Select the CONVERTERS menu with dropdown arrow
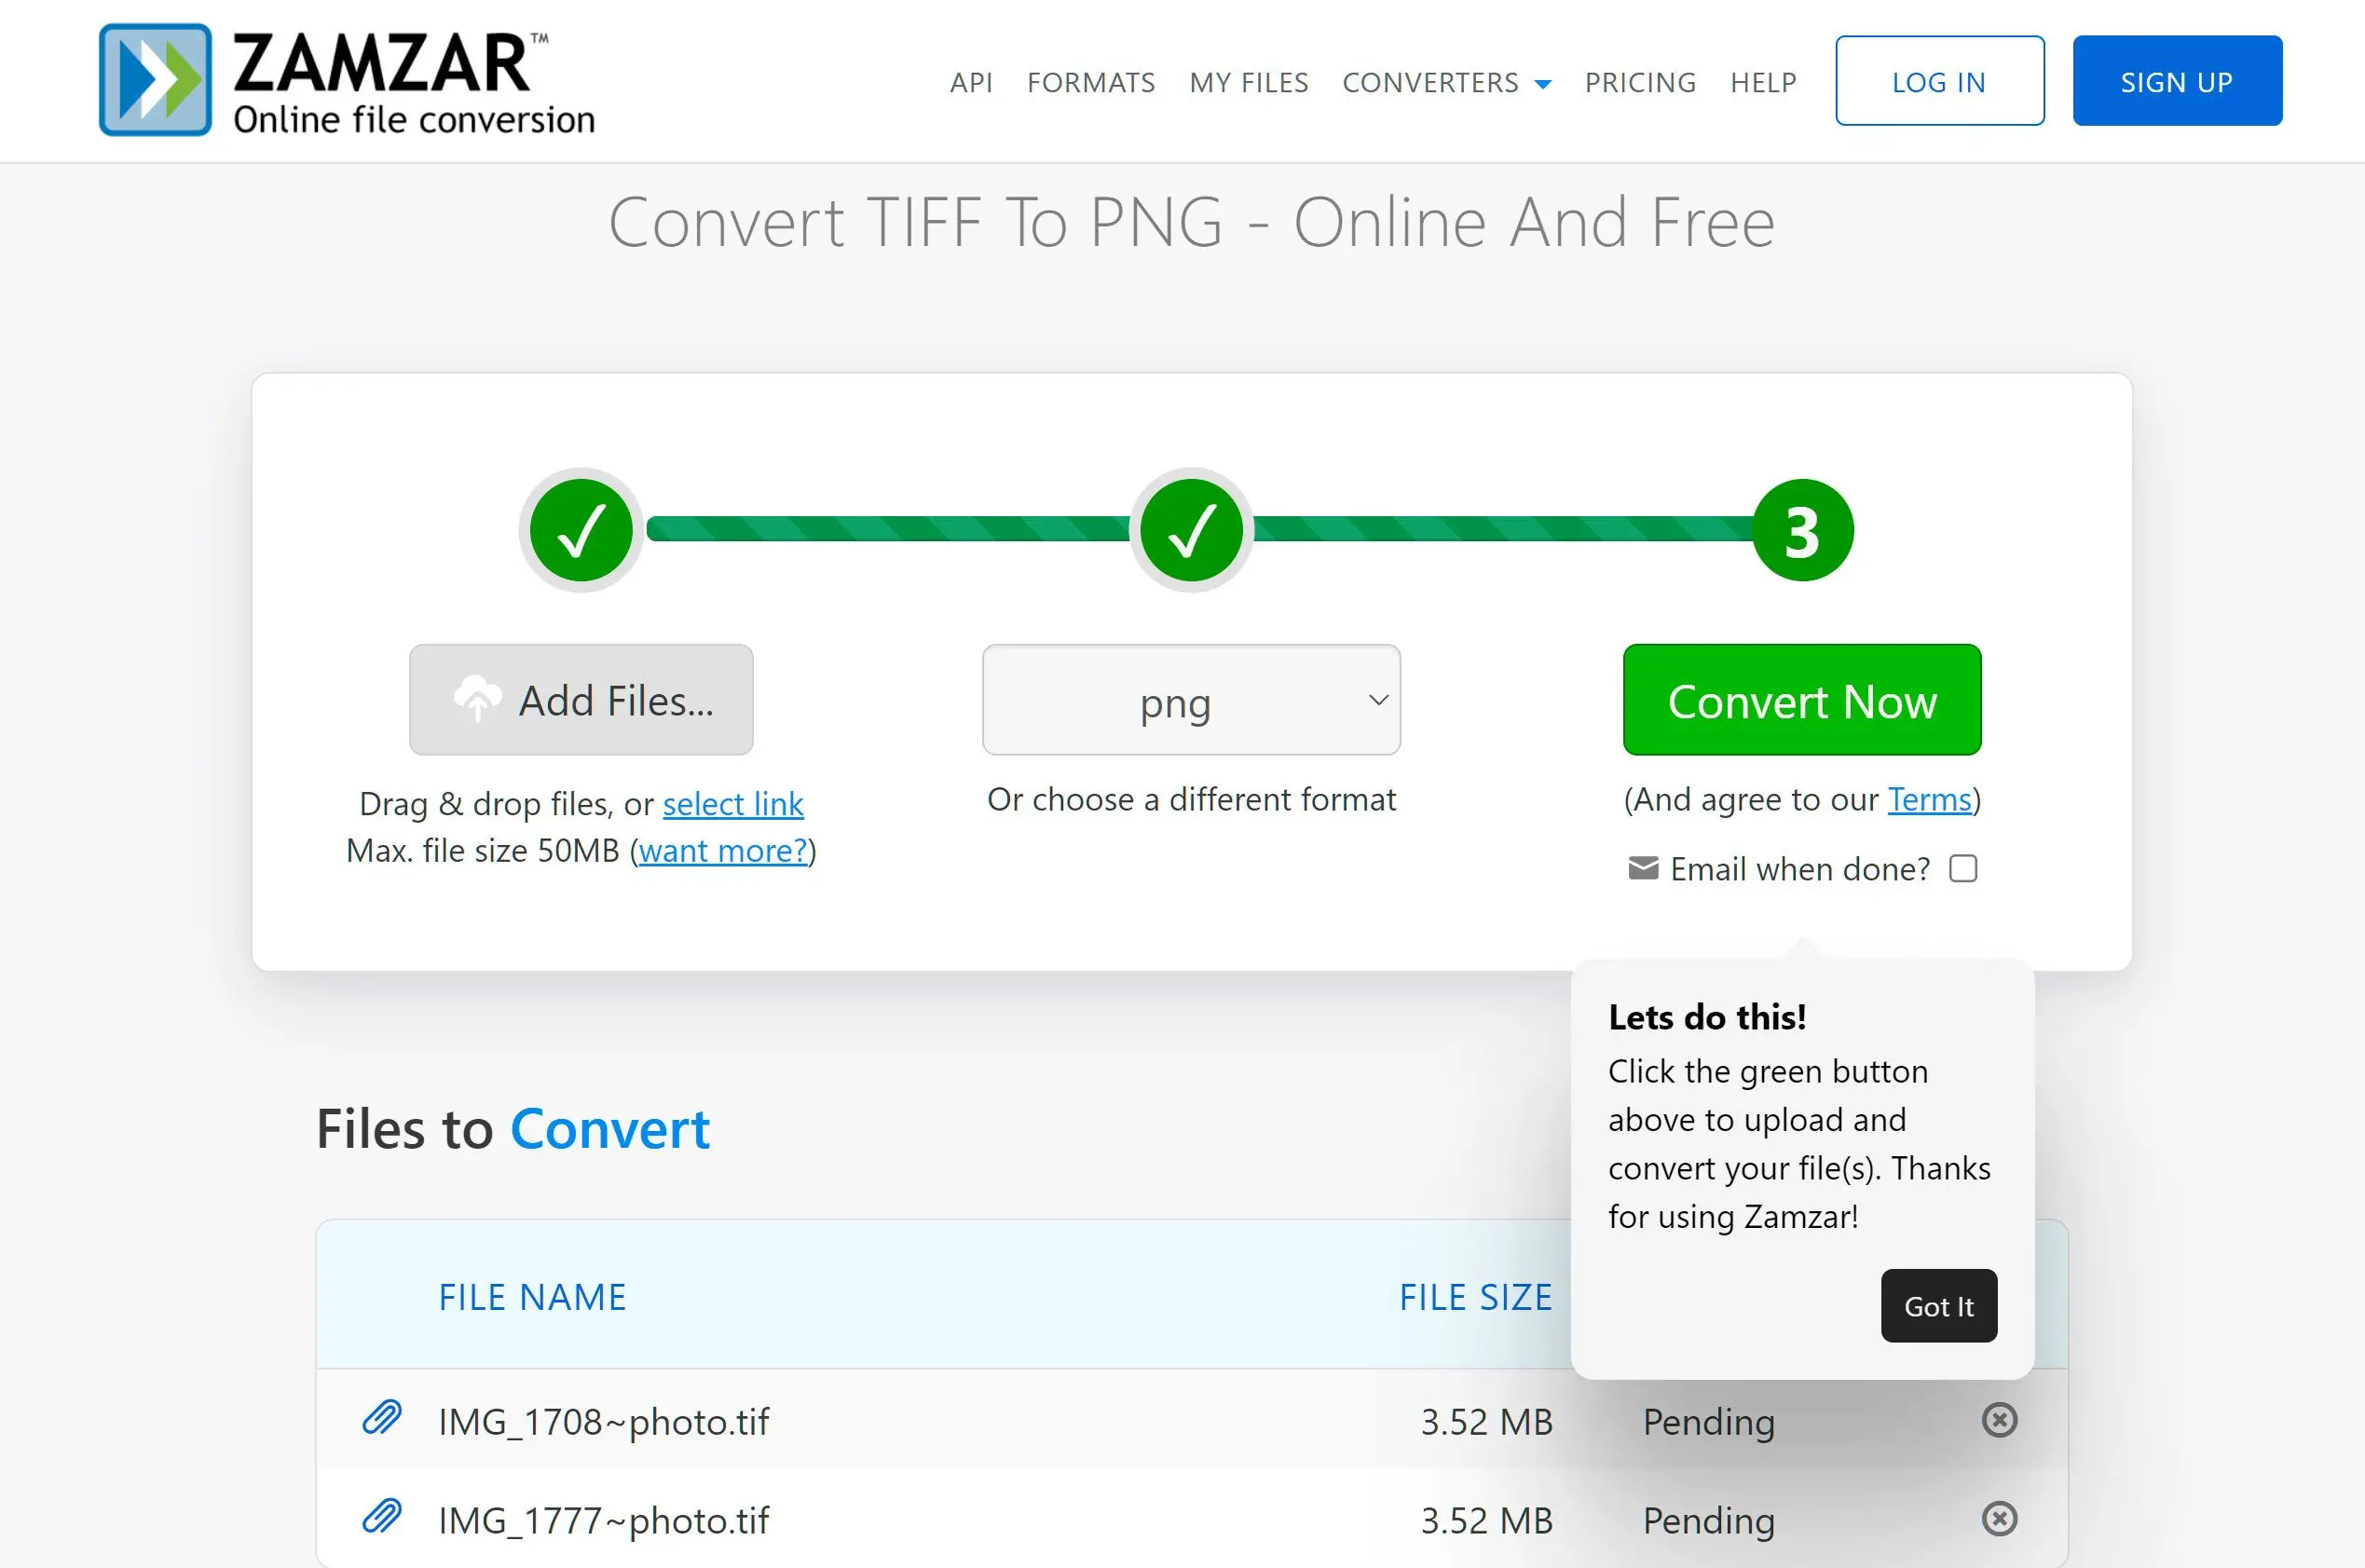This screenshot has width=2365, height=1568. [1446, 79]
